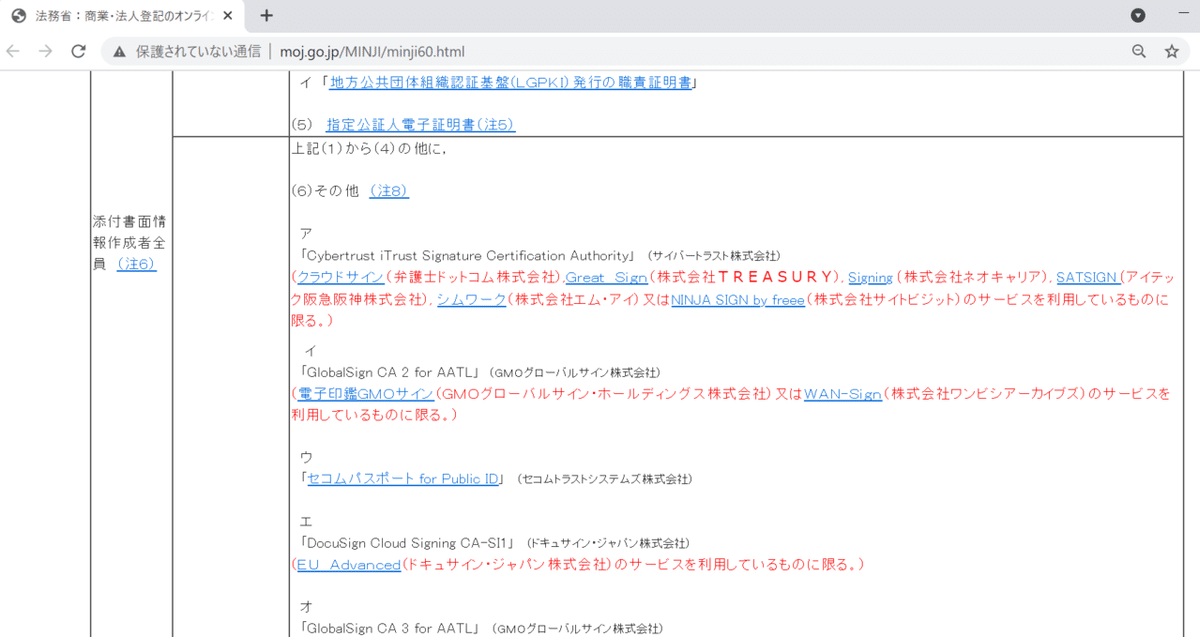Open the クラウドサイン link
This screenshot has width=1200, height=637.
coord(338,277)
